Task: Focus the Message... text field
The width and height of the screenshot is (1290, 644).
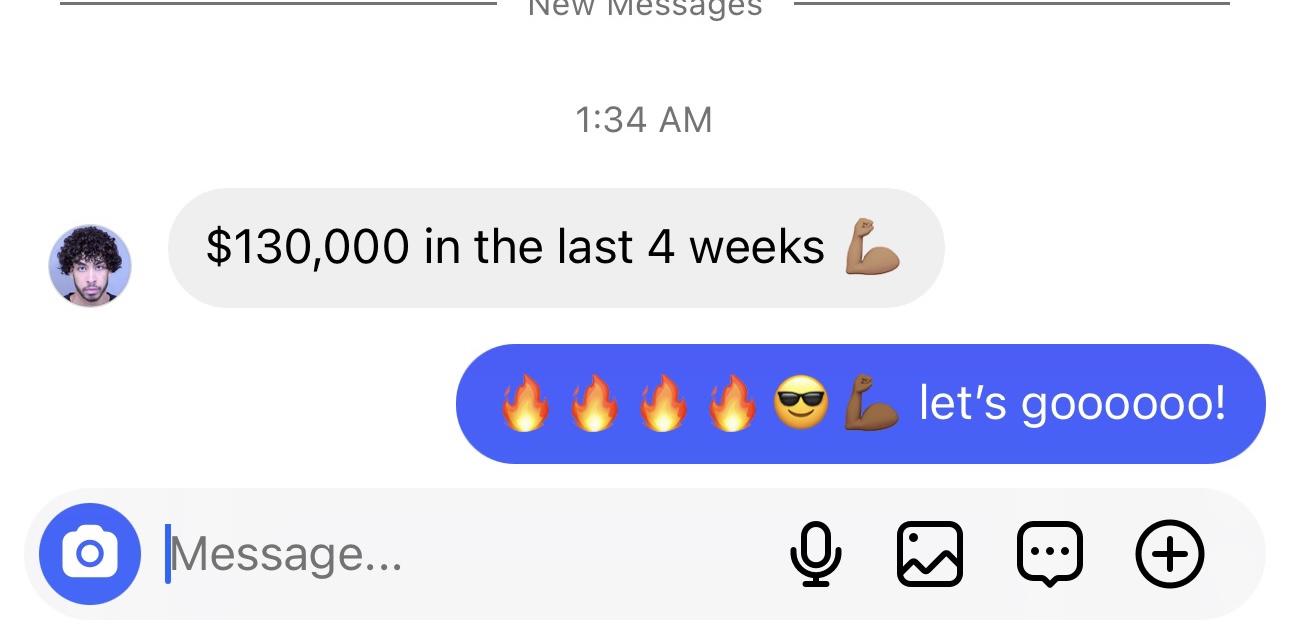Action: coord(470,554)
